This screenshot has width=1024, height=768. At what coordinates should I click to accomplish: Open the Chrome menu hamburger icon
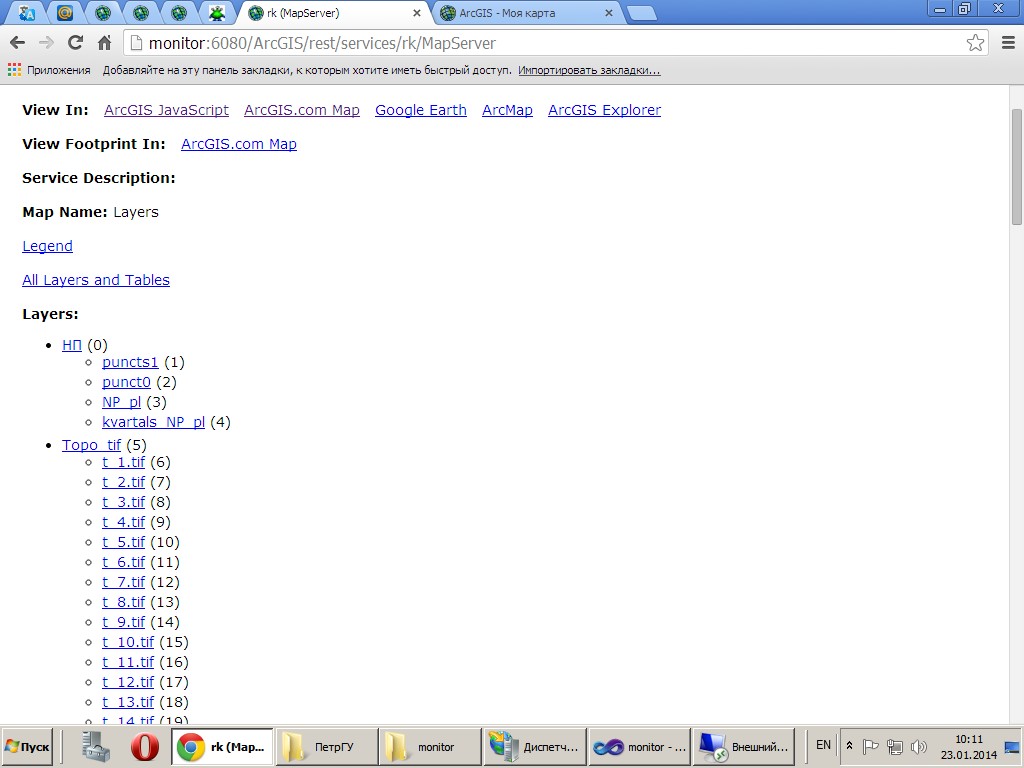pos(1008,43)
